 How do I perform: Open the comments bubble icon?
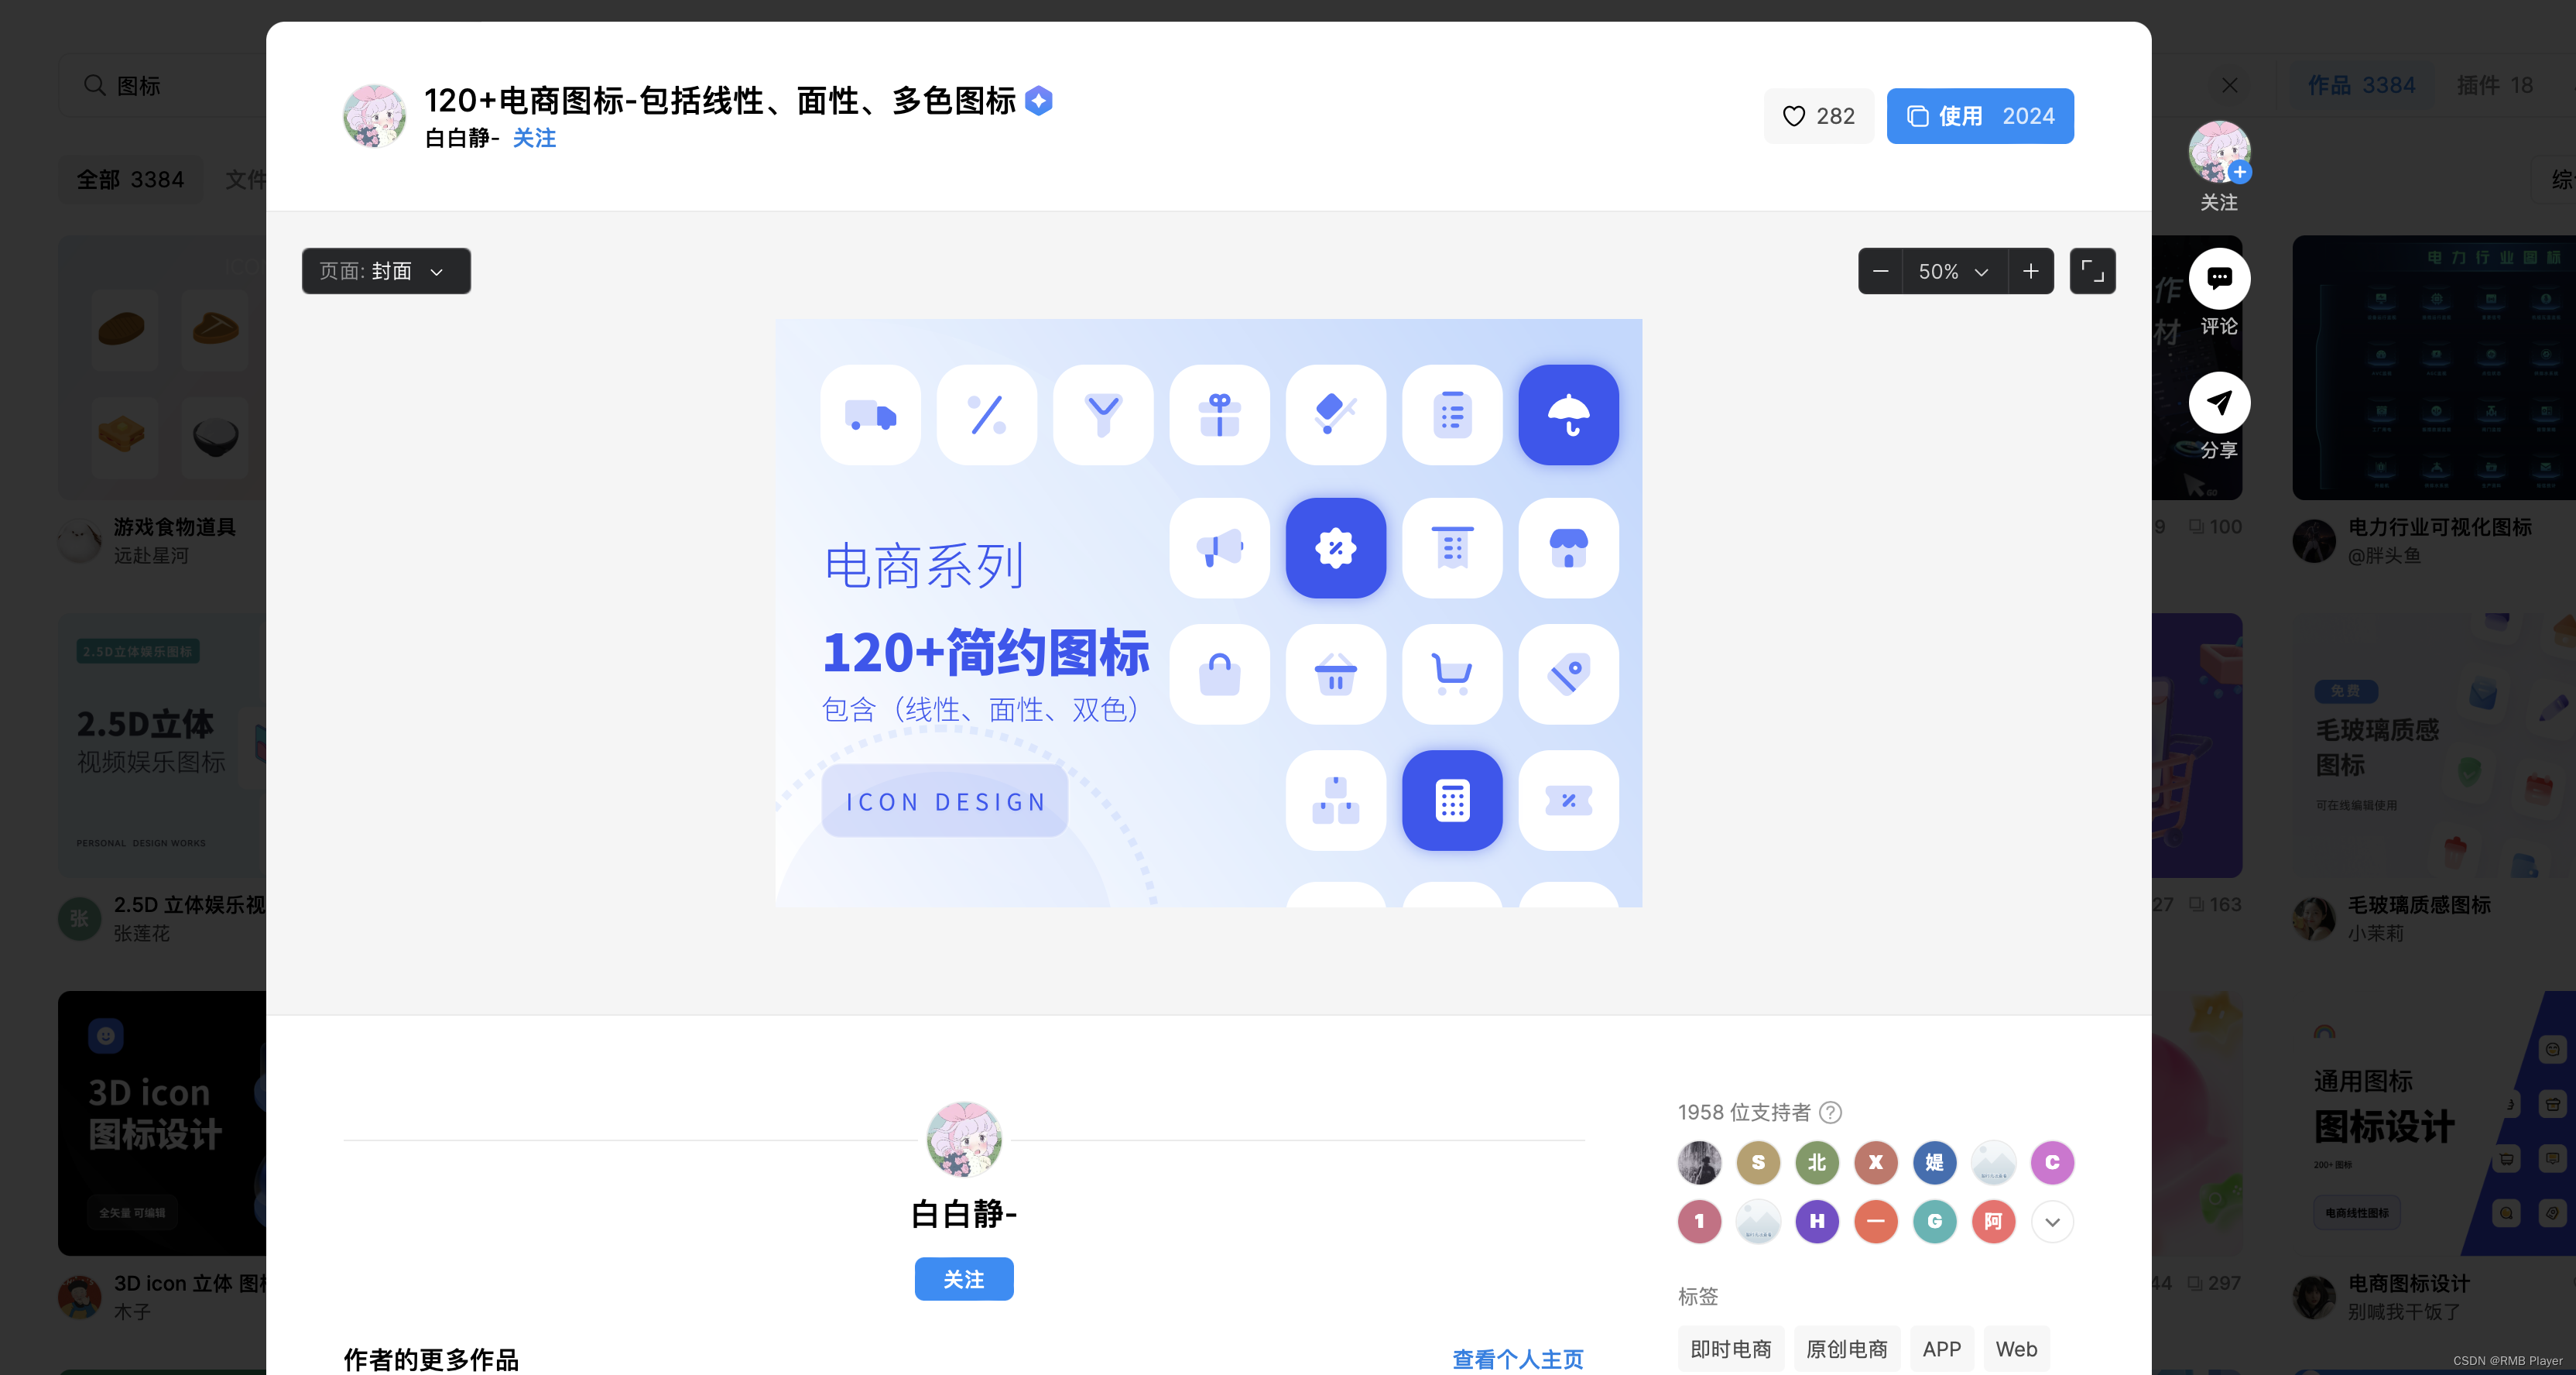click(x=2219, y=278)
